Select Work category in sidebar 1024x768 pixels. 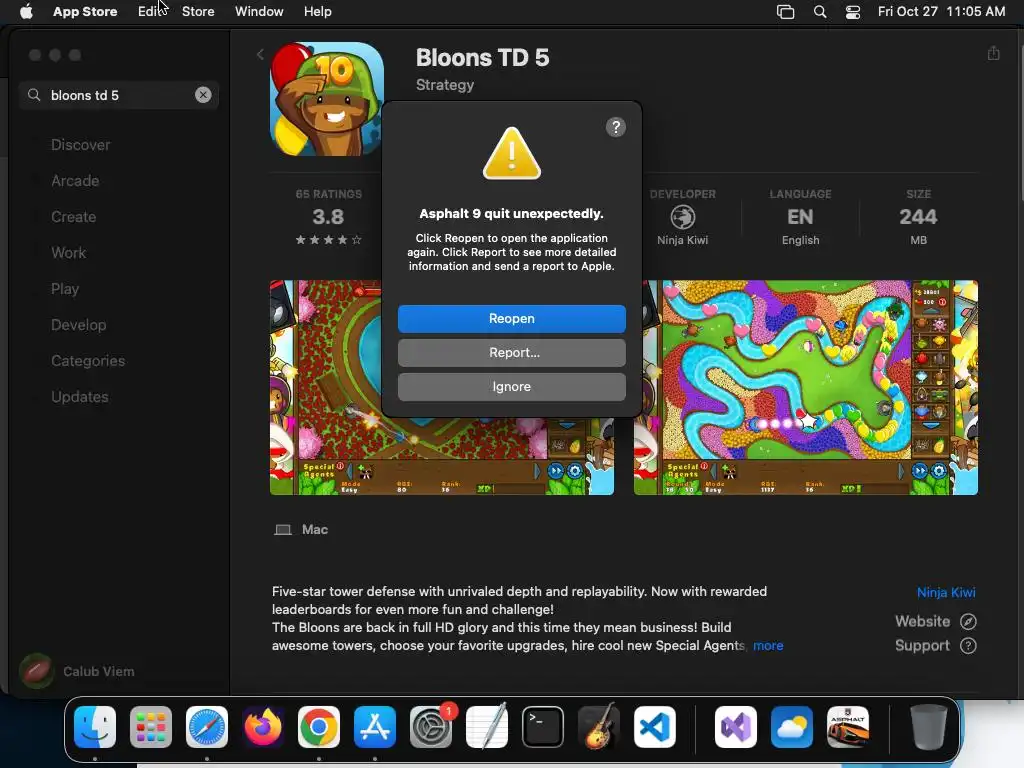tap(68, 253)
